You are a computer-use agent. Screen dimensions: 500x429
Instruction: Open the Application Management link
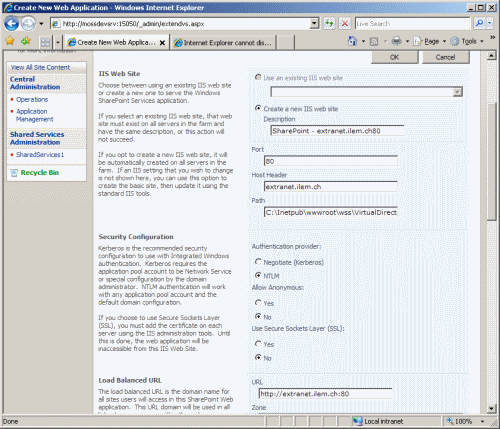click(x=34, y=115)
